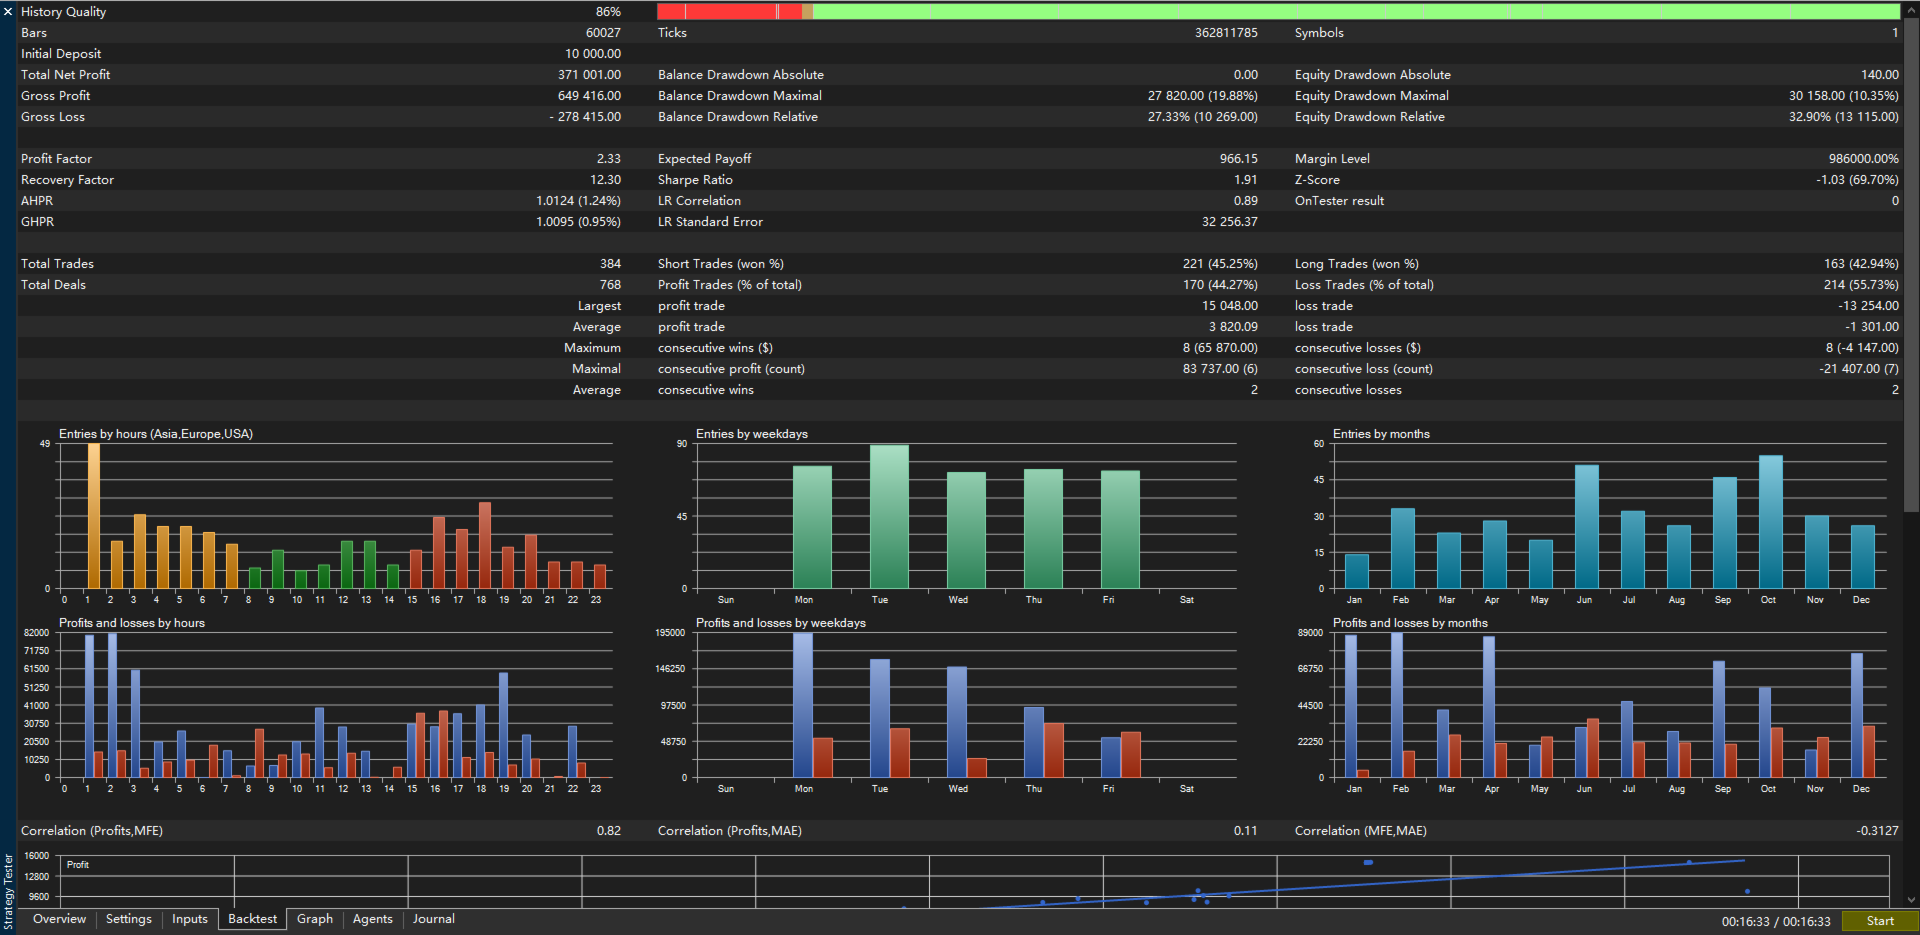View the Journal tab
The image size is (1920, 935).
(x=434, y=919)
